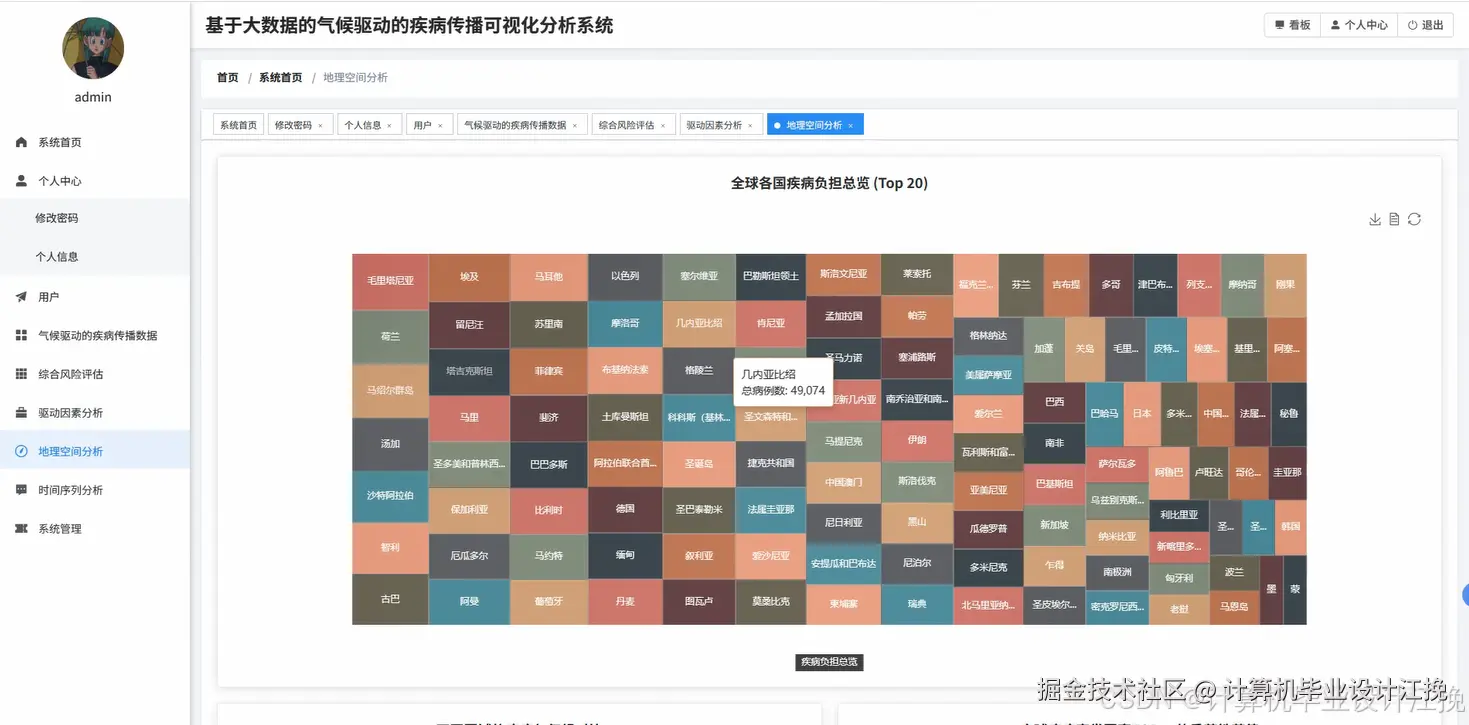Click the 韩国 treemap cell
The height and width of the screenshot is (725, 1469).
point(1291,527)
